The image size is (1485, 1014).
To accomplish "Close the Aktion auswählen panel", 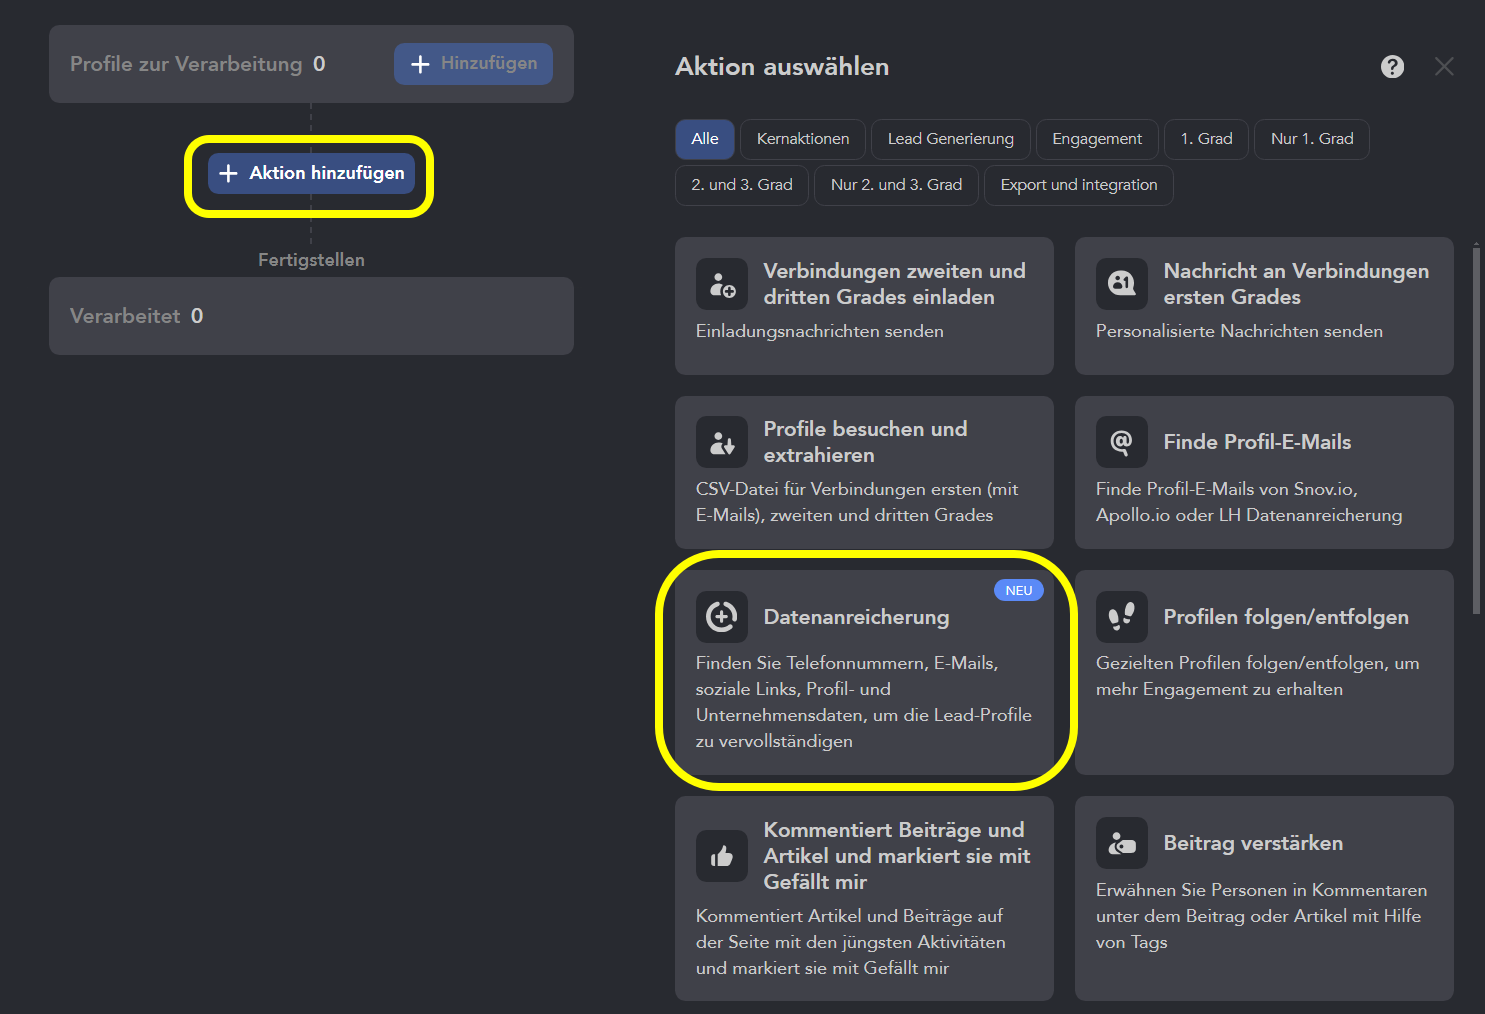I will pos(1443,66).
